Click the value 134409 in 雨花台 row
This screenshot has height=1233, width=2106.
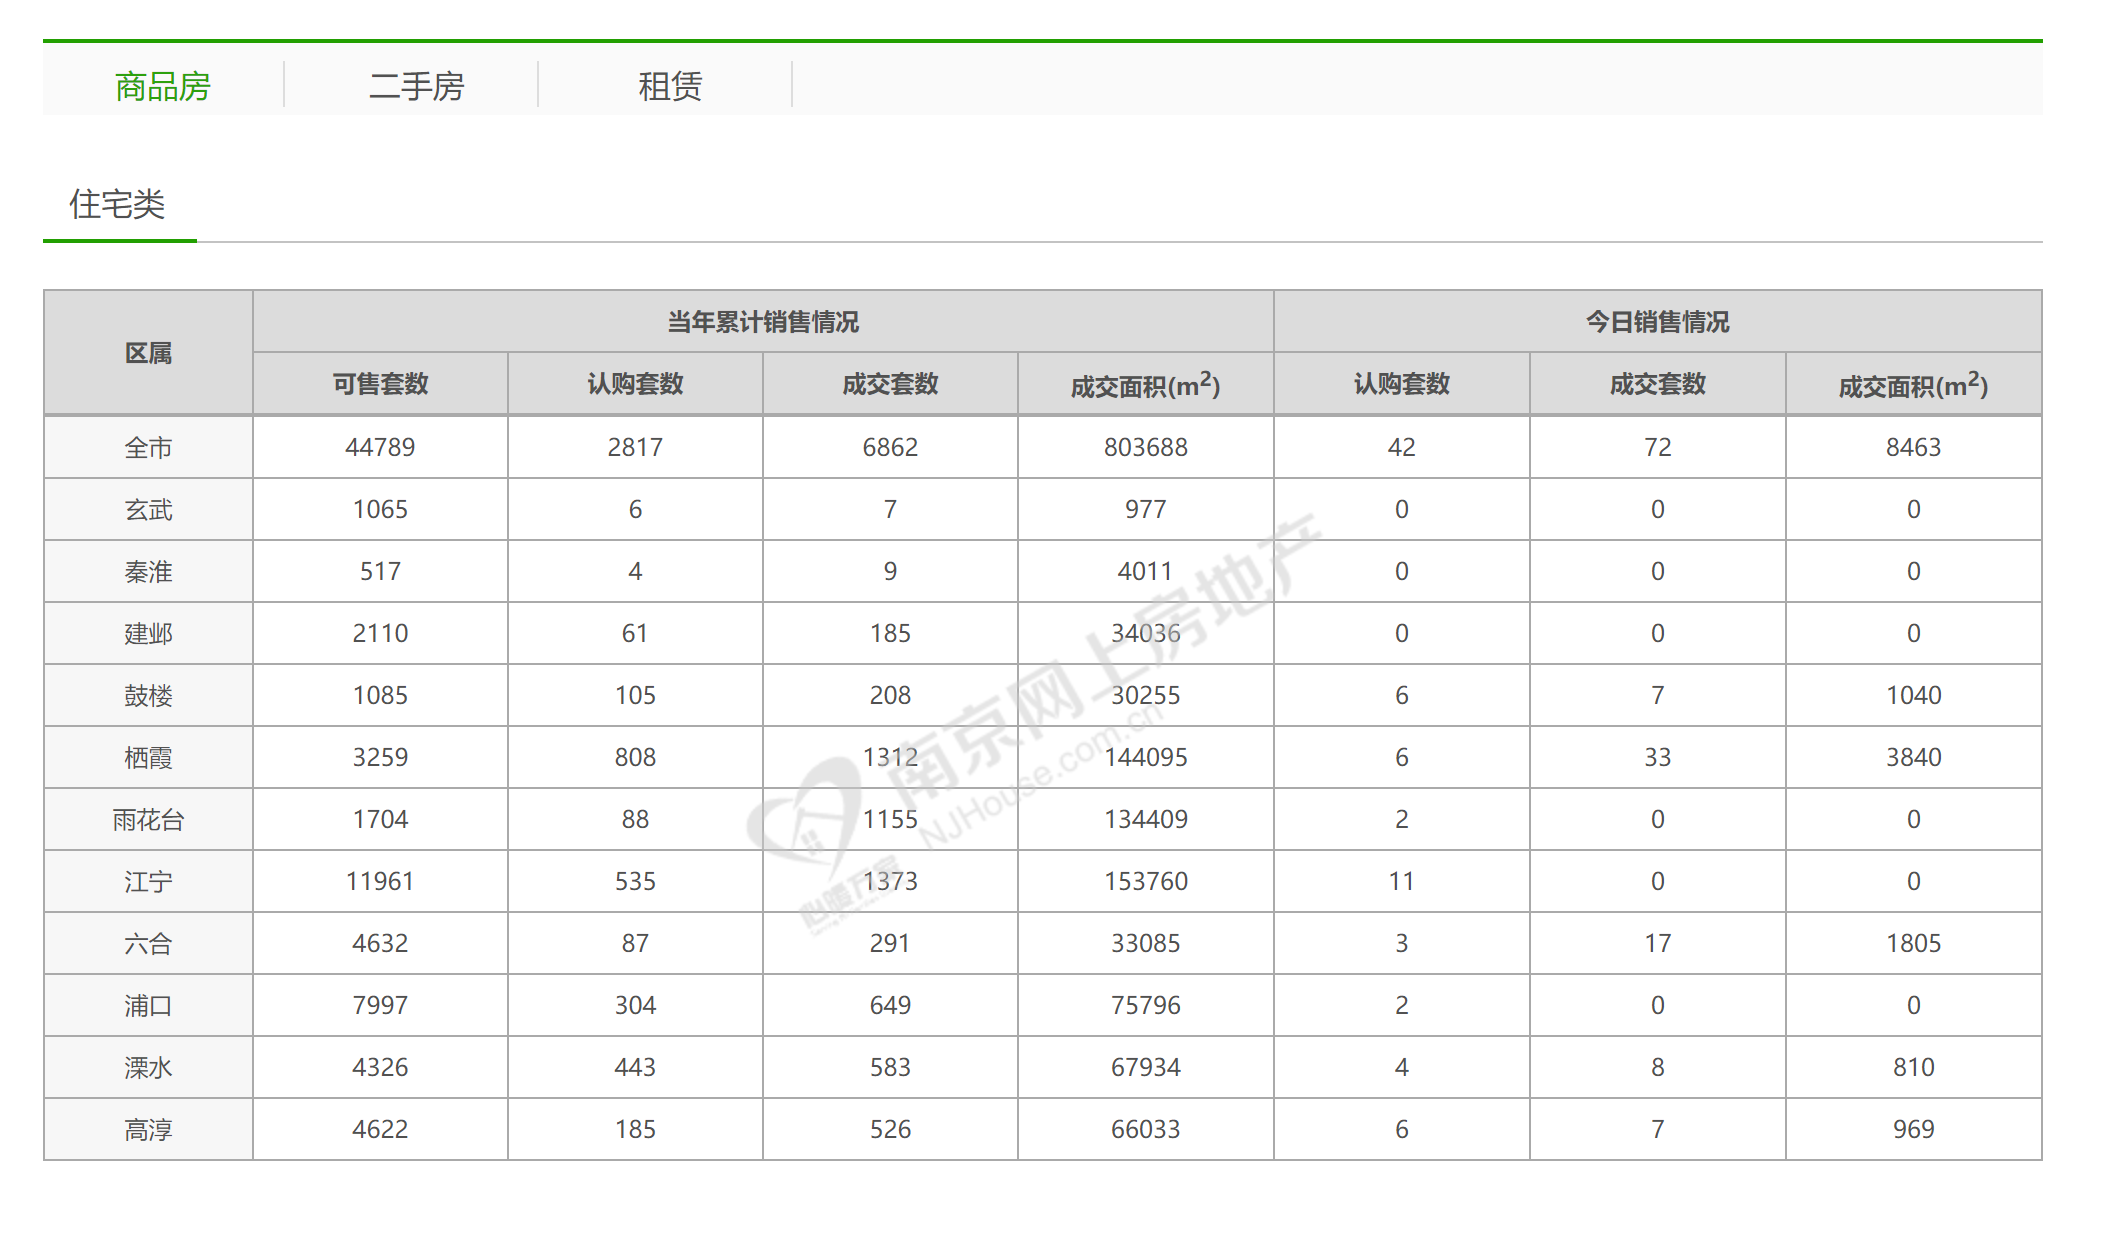point(1146,819)
